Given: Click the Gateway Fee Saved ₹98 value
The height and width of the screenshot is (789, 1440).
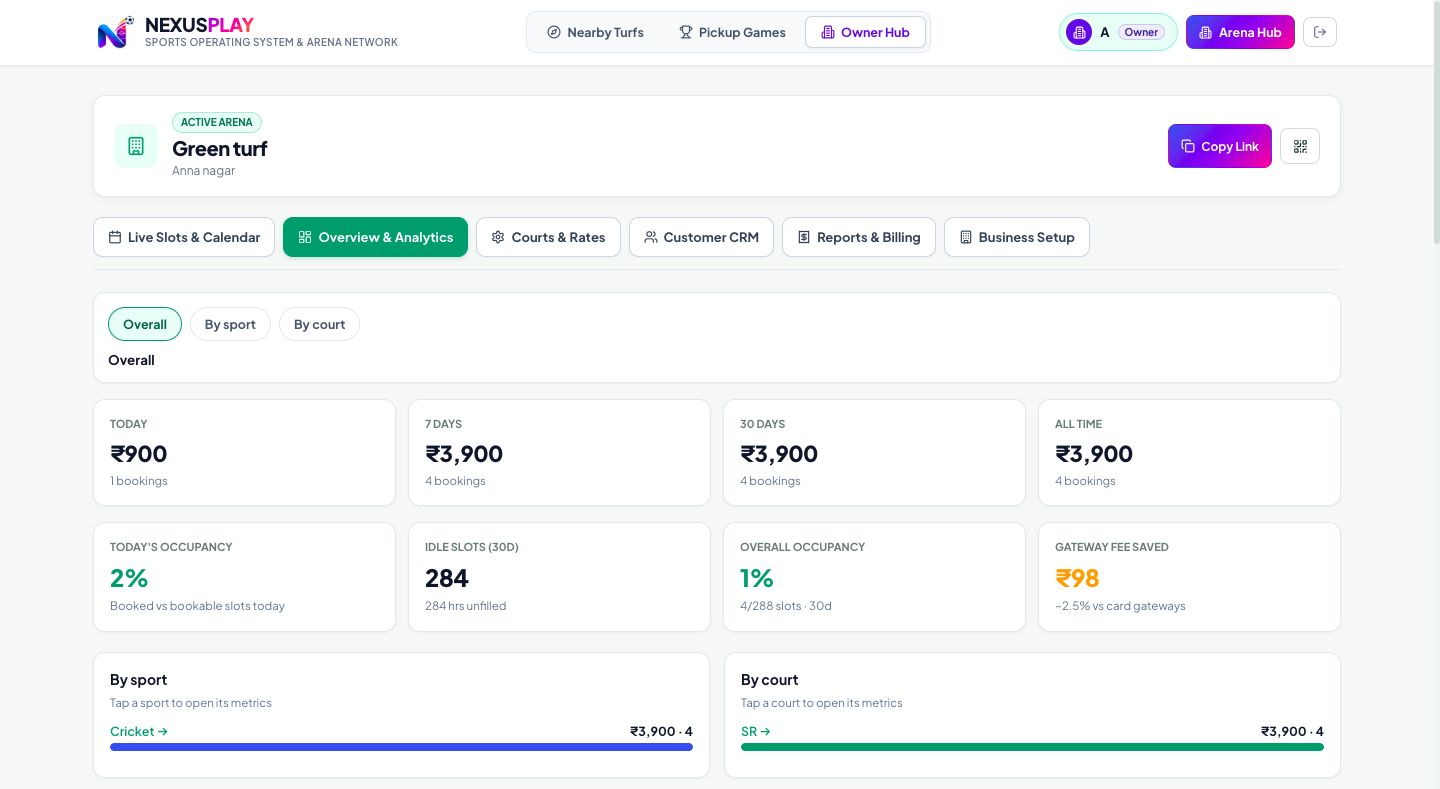Looking at the screenshot, I should [1077, 578].
